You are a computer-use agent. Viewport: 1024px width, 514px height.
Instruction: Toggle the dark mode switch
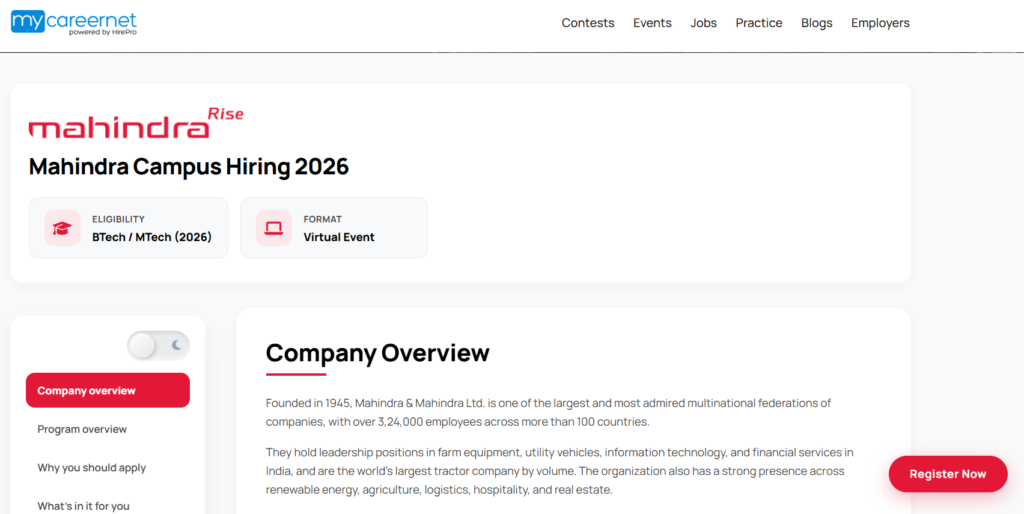[158, 346]
